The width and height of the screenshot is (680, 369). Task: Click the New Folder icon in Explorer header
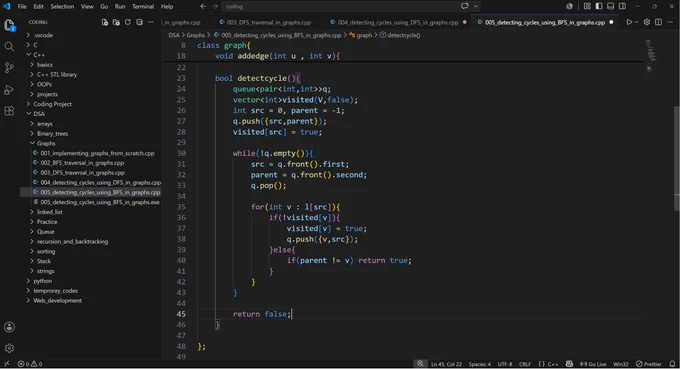click(x=116, y=22)
